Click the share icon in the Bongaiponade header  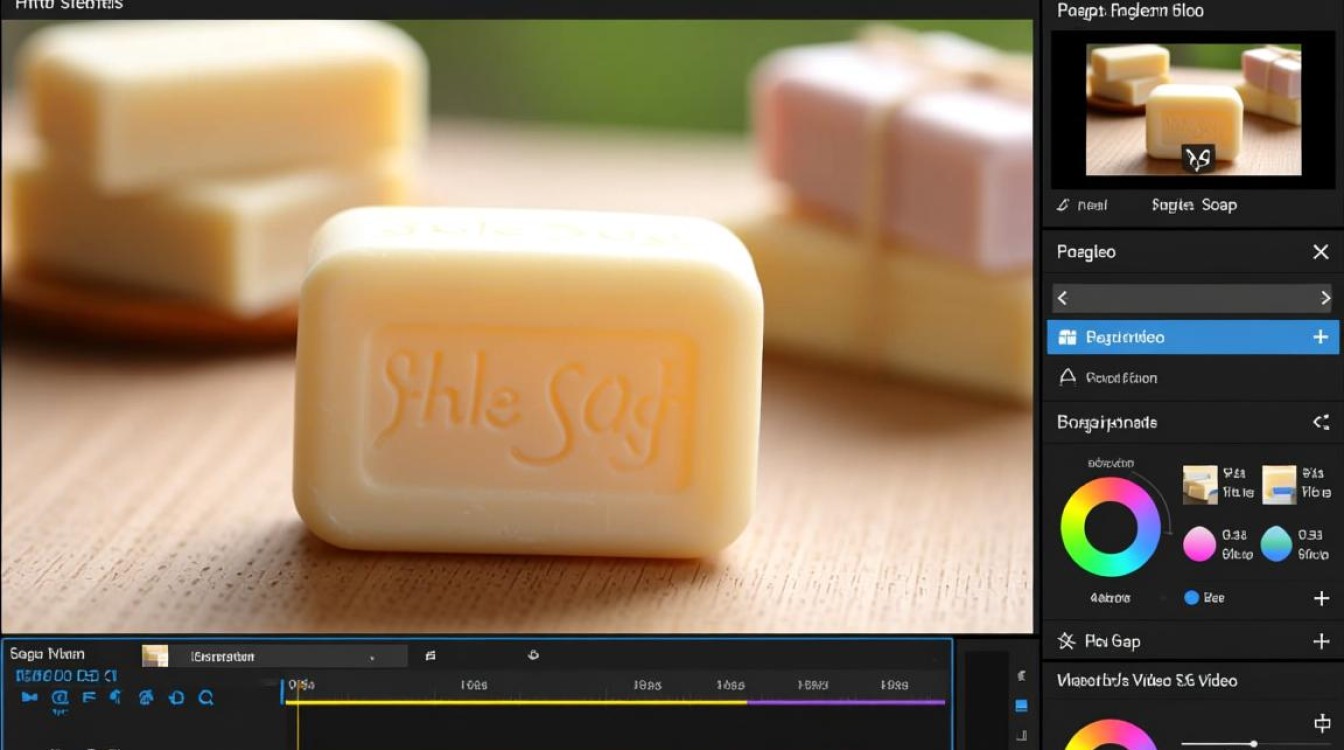coord(1321,423)
